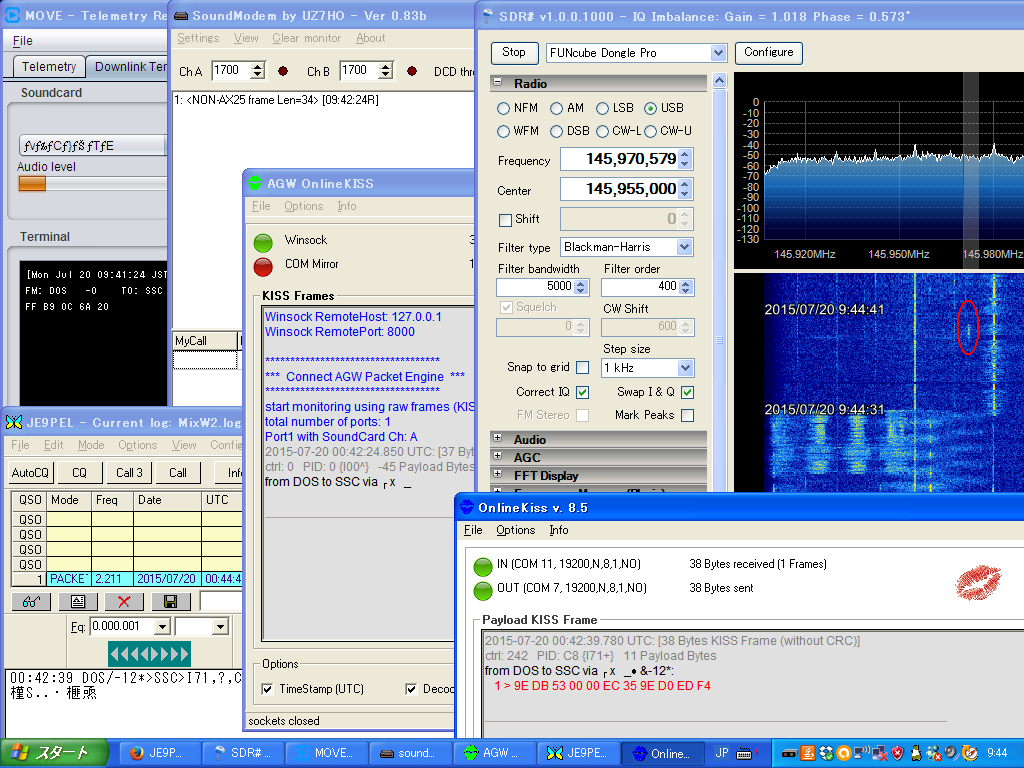Click the green Winsock status light in AGW OnlineKISS

click(x=263, y=243)
